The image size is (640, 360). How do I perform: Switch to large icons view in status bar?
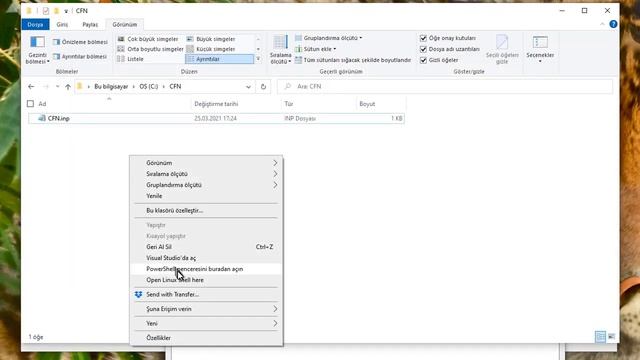pyautogui.click(x=611, y=337)
